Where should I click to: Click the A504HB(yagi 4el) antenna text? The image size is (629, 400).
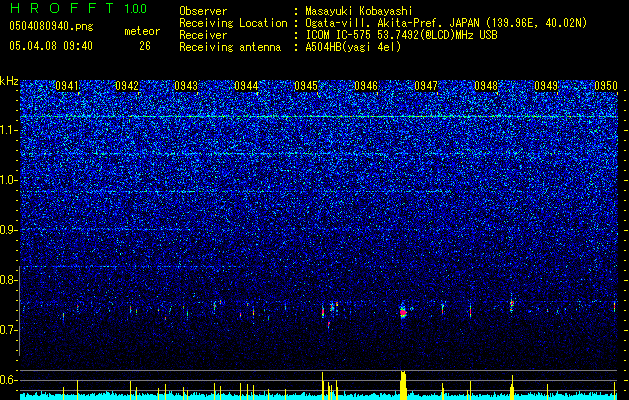click(x=353, y=47)
